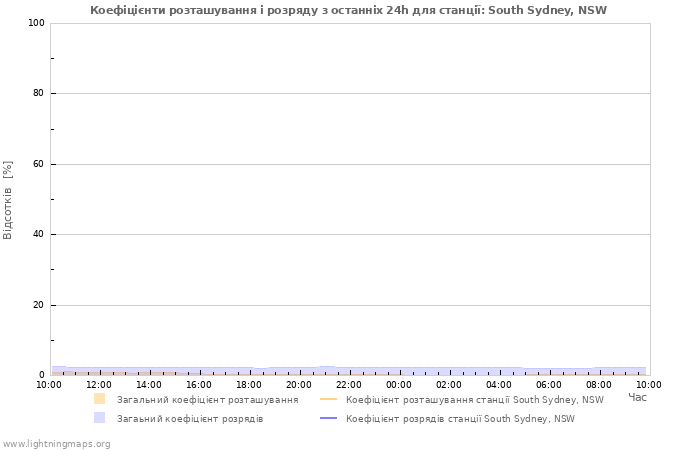Select legend label Загальний коефіцієнт розташування
700x450 pixels.
(x=207, y=400)
